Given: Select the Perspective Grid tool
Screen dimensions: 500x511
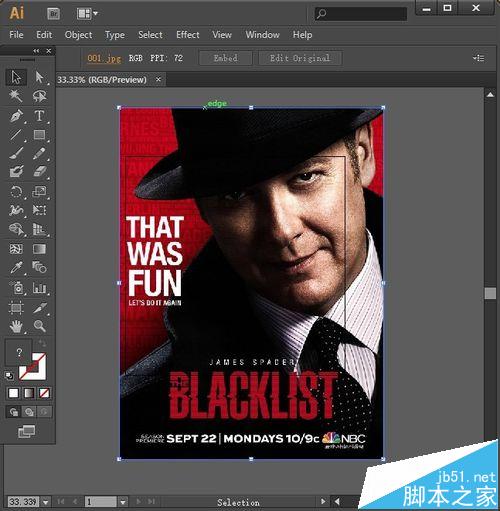Looking at the screenshot, I should click(x=39, y=229).
